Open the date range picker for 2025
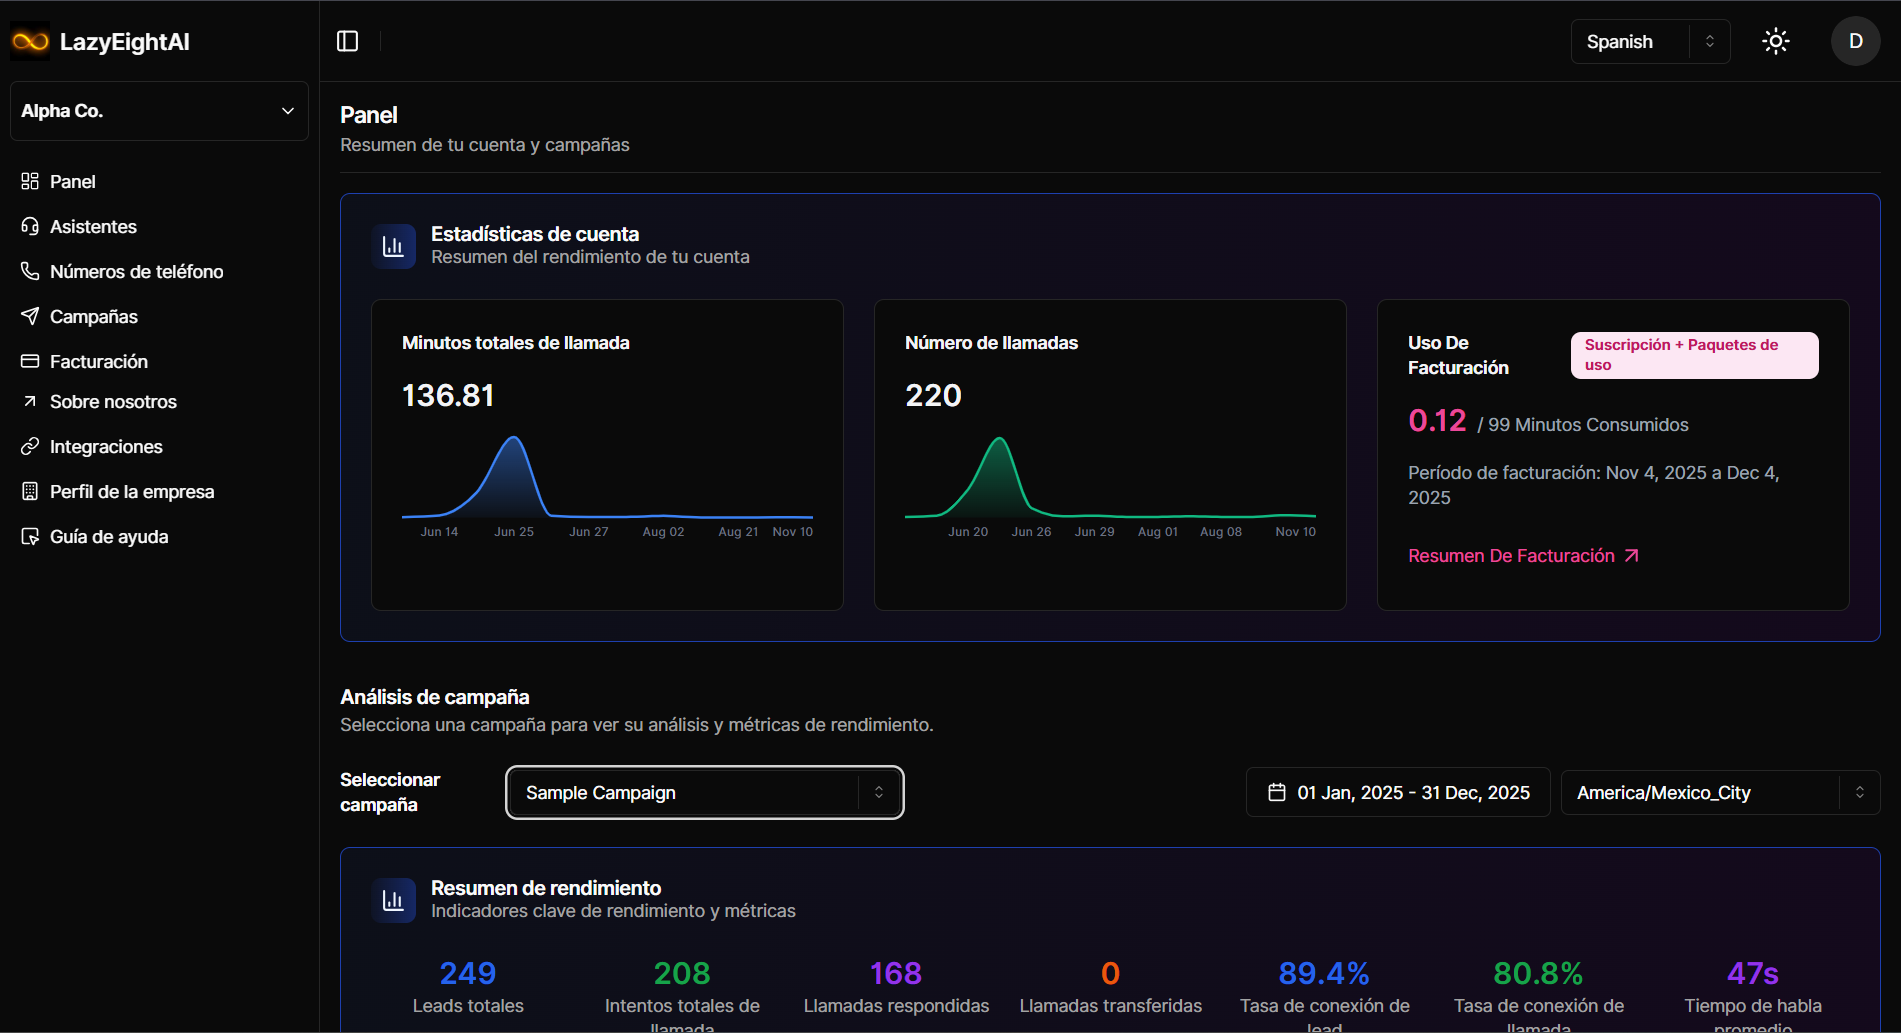The height and width of the screenshot is (1033, 1901). click(x=1397, y=793)
